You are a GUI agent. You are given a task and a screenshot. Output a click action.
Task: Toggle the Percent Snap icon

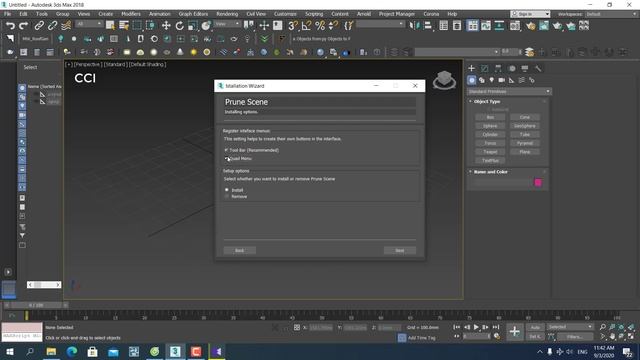coord(320,26)
